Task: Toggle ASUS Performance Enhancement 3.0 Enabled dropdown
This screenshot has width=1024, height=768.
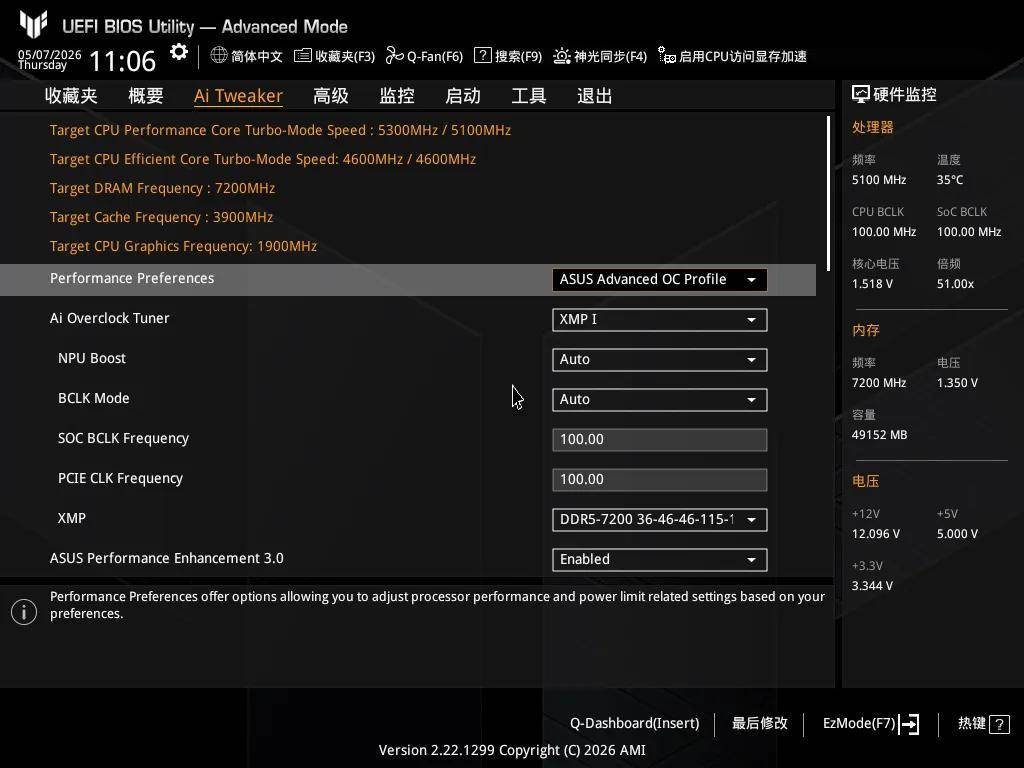Action: (x=660, y=560)
